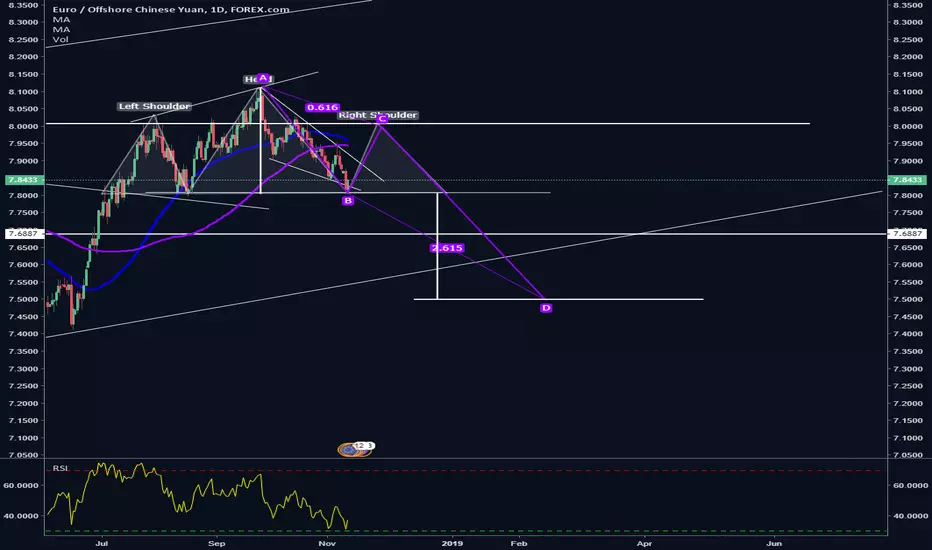Click the Sep label on time axis
Screen dimensions: 932x550
point(217,543)
